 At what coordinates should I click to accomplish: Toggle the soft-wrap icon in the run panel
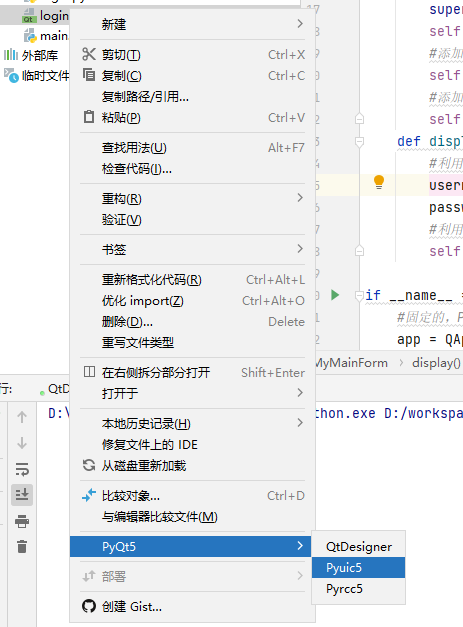click(x=22, y=469)
